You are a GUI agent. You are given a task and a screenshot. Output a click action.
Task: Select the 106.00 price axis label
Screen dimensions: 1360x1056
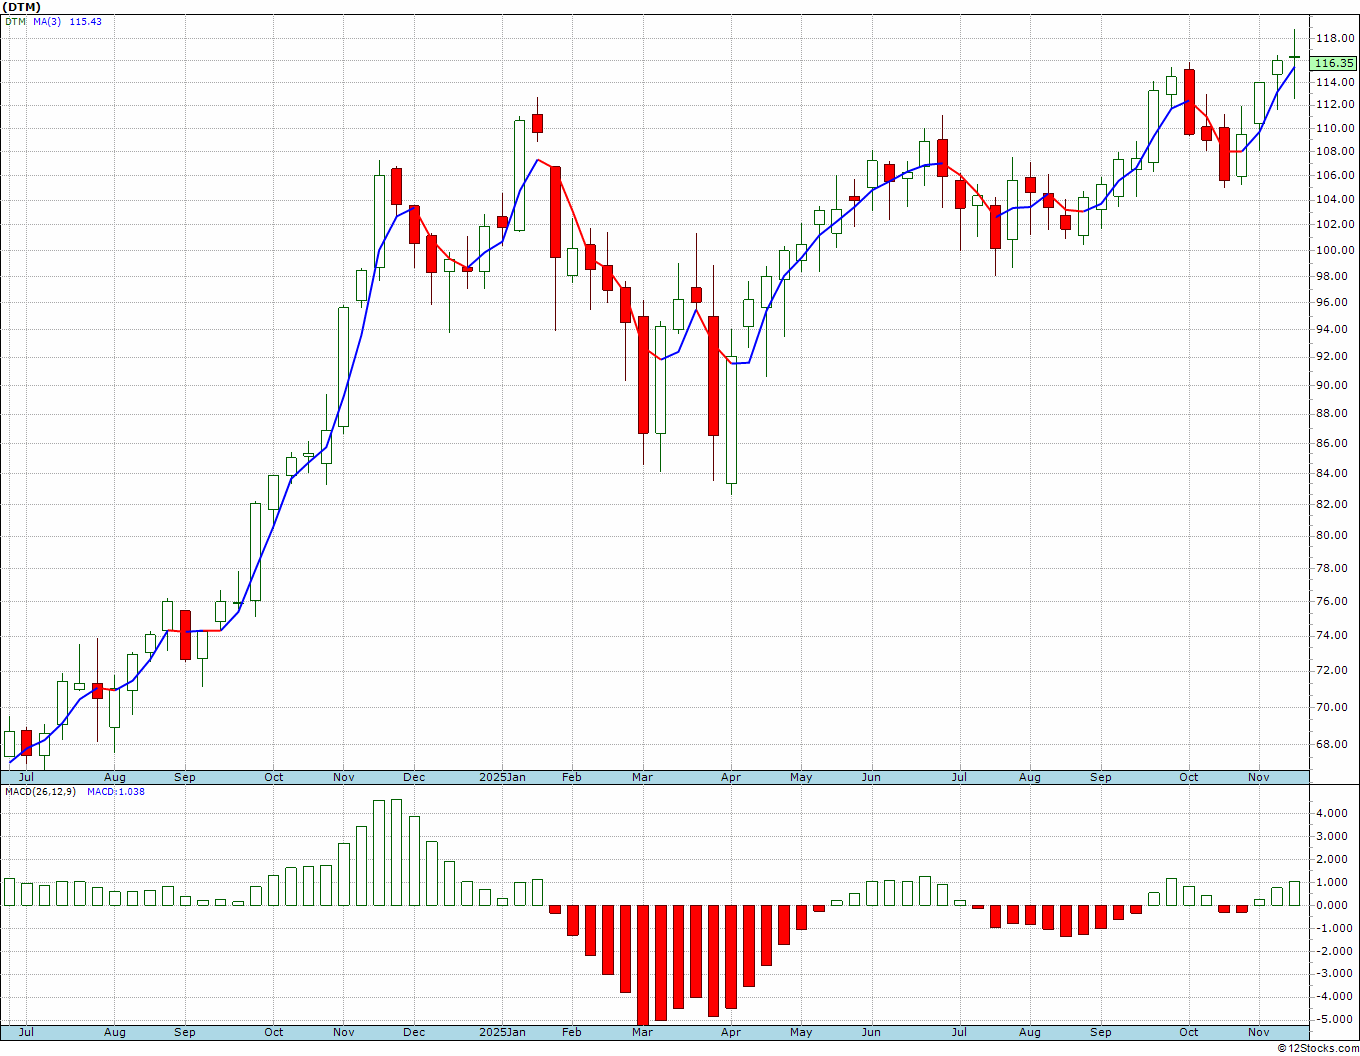[x=1334, y=175]
